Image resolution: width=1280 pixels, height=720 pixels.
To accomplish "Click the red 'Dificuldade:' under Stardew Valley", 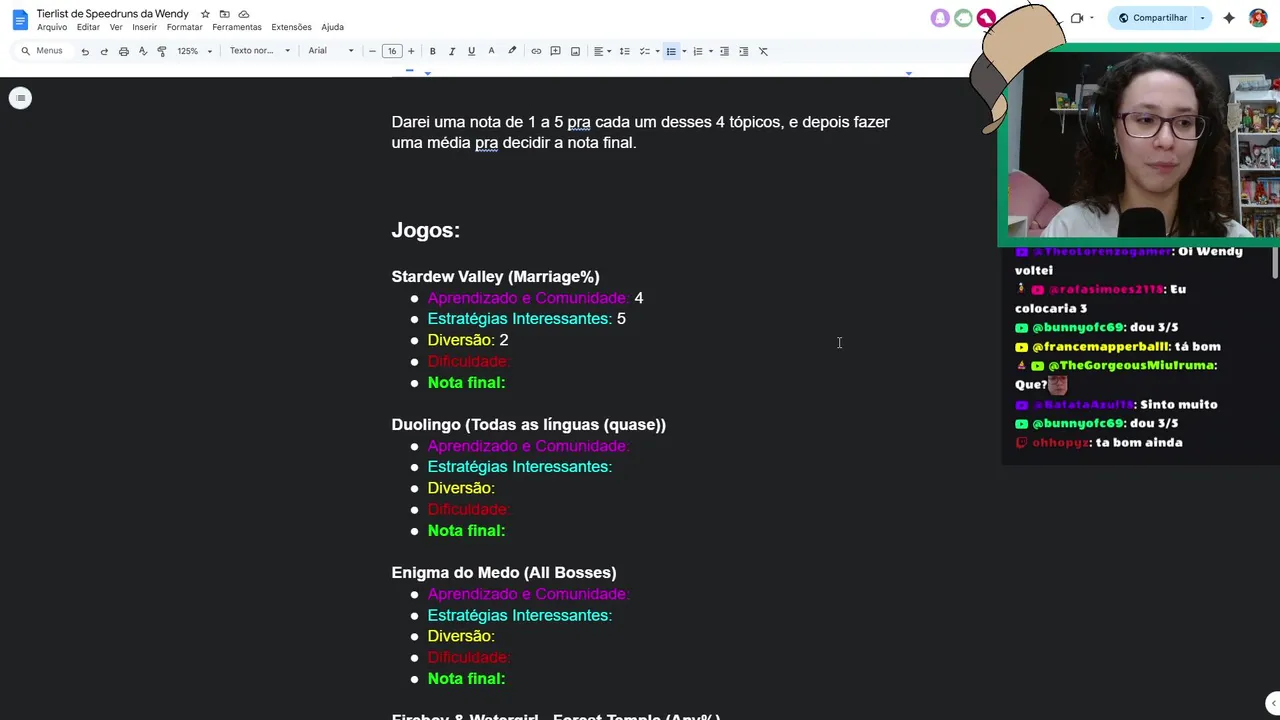I will tap(469, 361).
